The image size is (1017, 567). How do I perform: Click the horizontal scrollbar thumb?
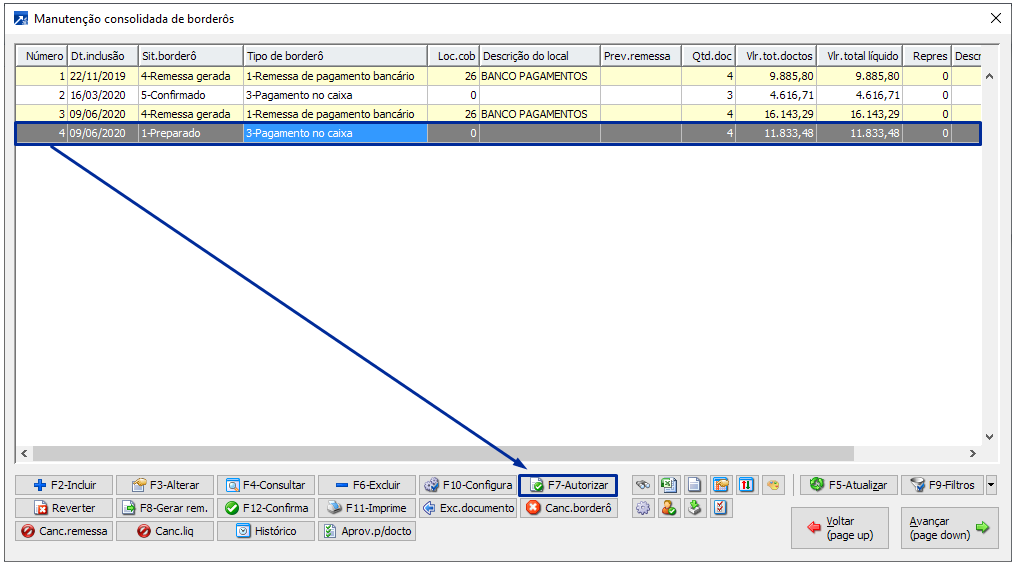[443, 453]
